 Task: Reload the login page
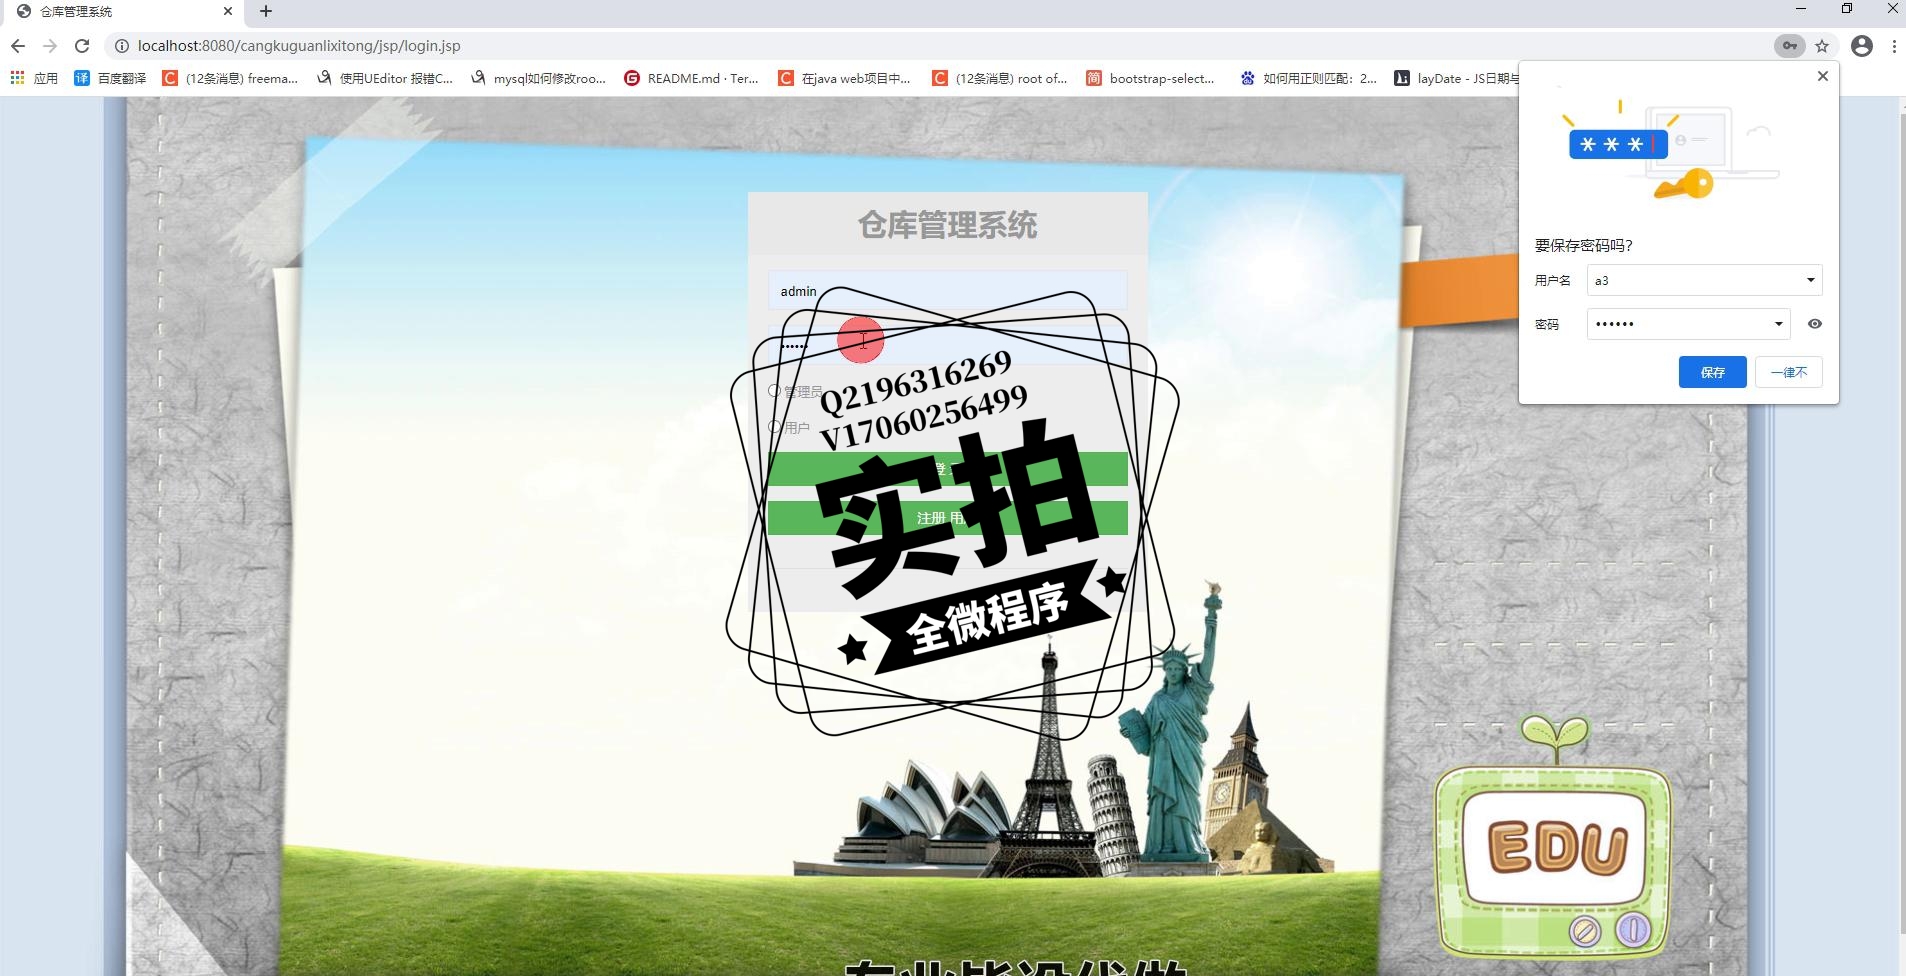(82, 46)
